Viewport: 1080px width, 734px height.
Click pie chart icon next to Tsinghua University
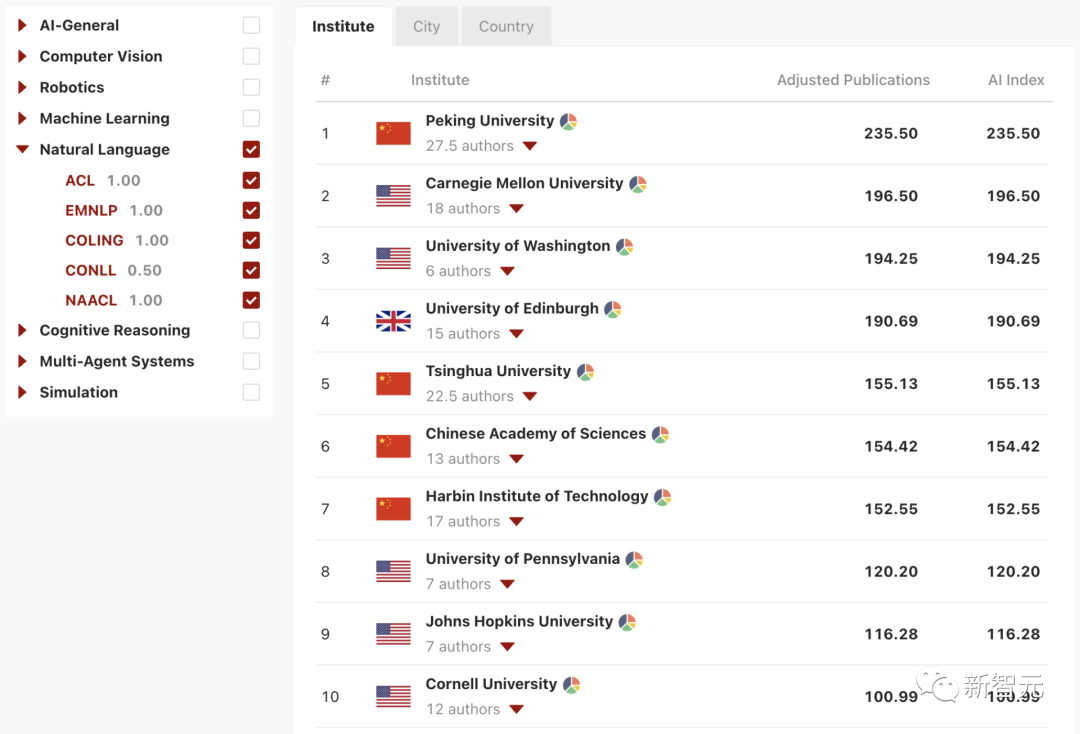[586, 372]
